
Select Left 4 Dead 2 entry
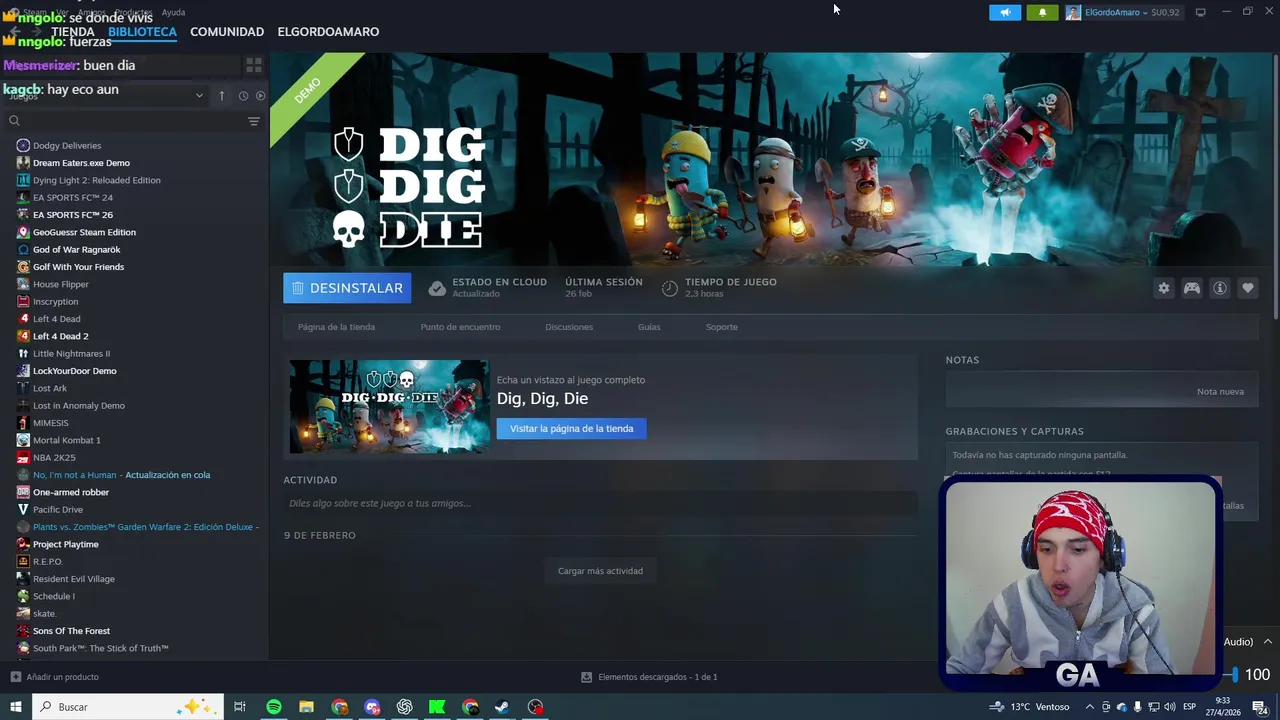click(60, 336)
